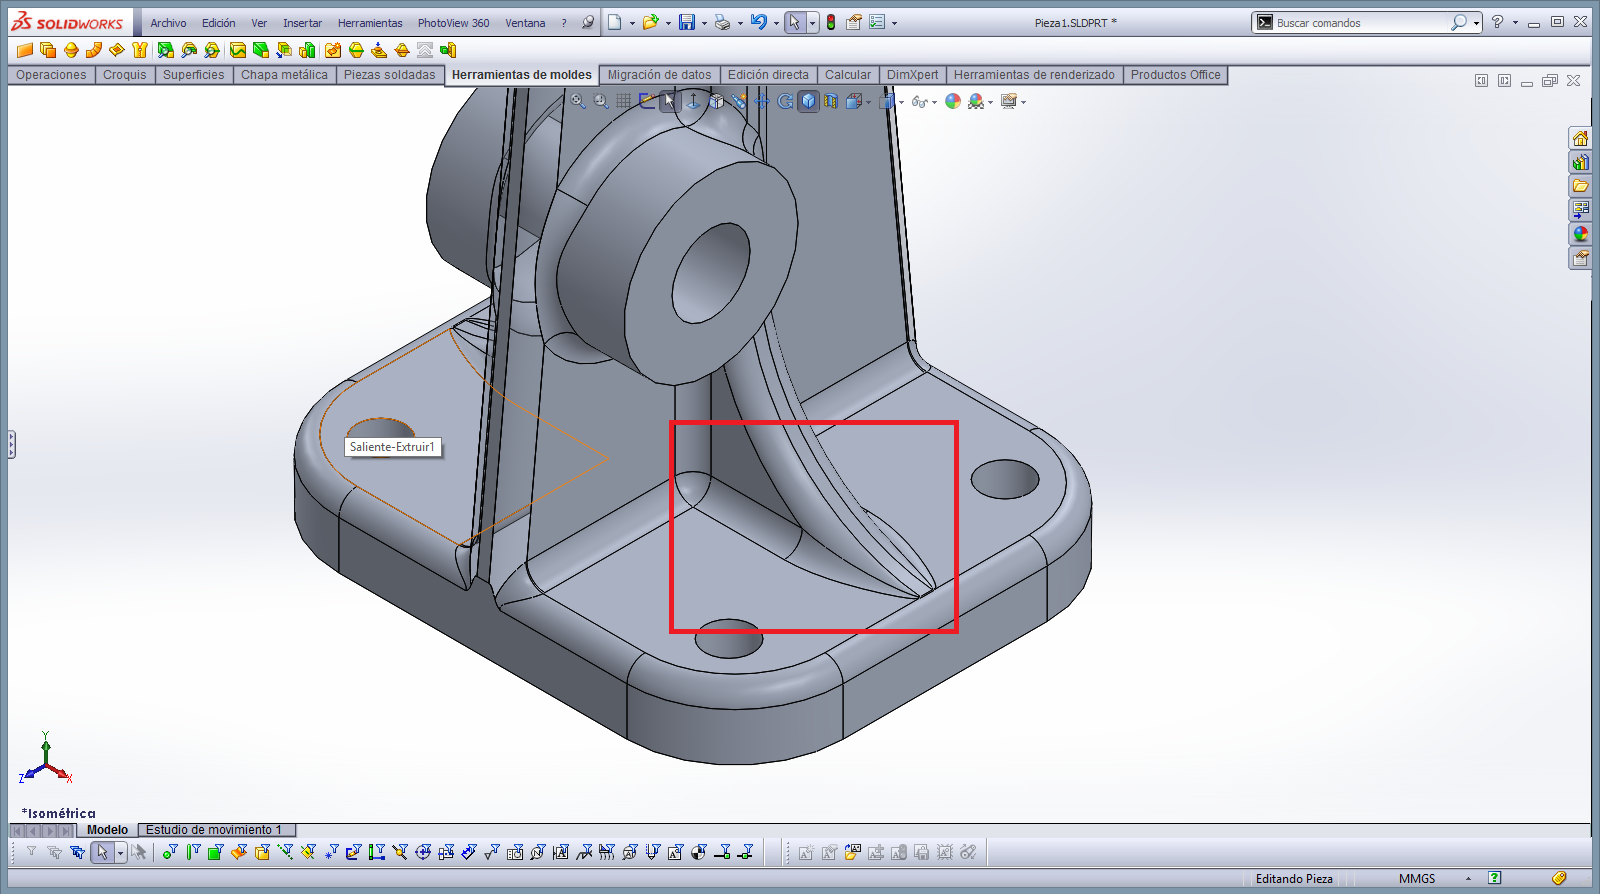
Task: Open File Explorer folder icon in task pane
Action: click(1580, 186)
